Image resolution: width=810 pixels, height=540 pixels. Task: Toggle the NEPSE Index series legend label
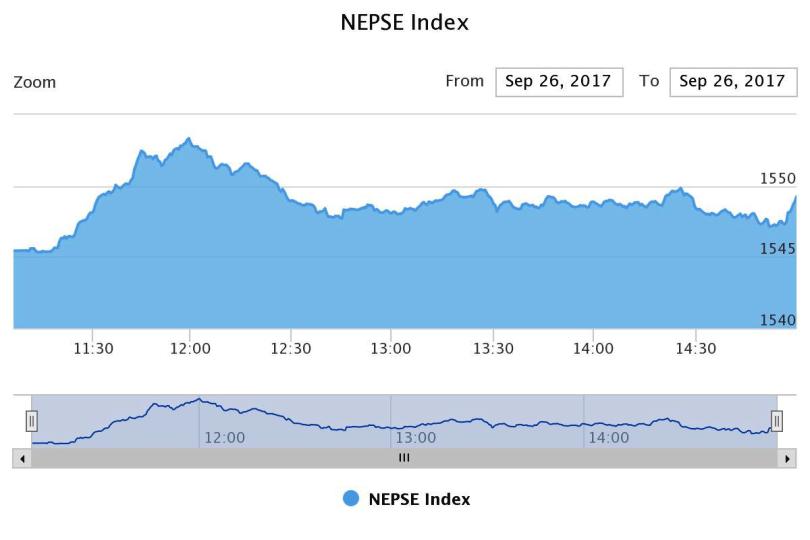pyautogui.click(x=419, y=499)
